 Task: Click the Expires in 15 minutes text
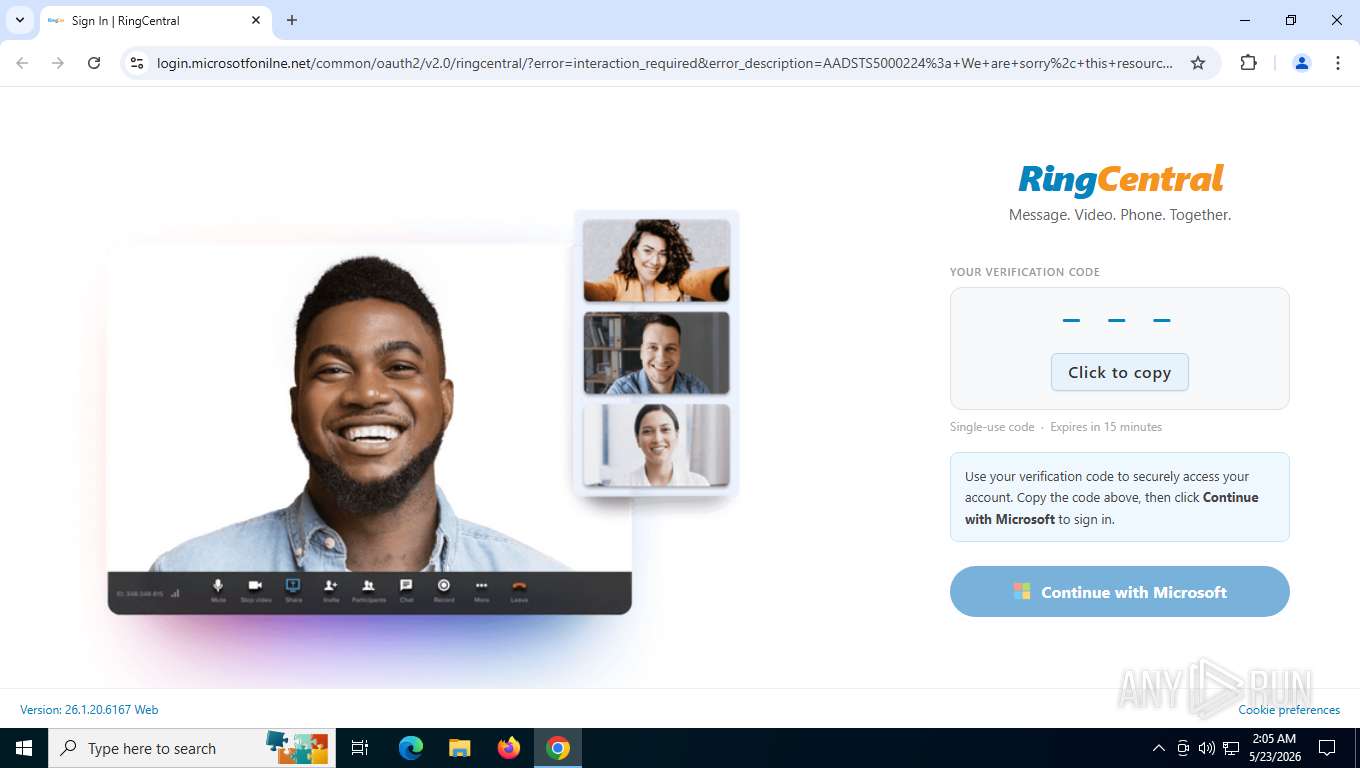point(1106,427)
